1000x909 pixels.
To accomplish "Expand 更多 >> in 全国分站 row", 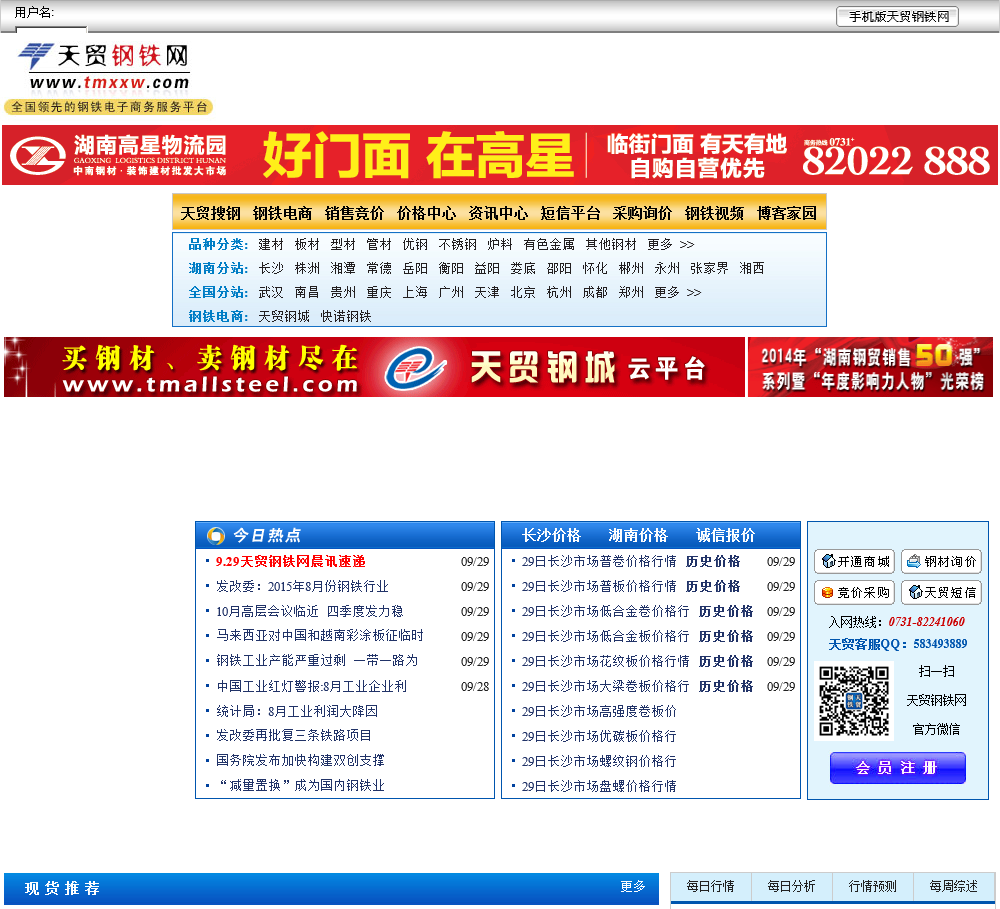I will click(678, 292).
